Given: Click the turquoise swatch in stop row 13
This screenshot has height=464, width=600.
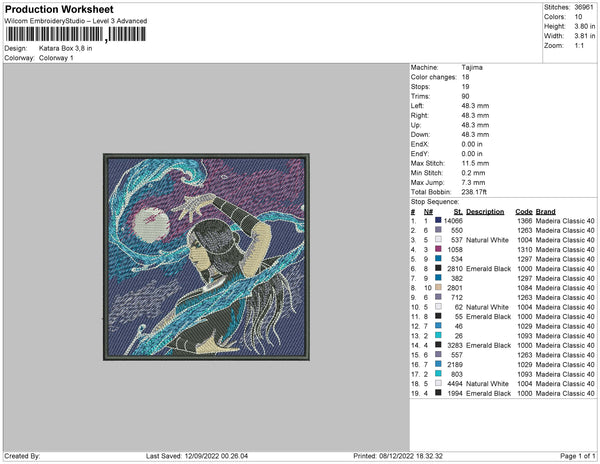Looking at the screenshot, I should pos(438,335).
